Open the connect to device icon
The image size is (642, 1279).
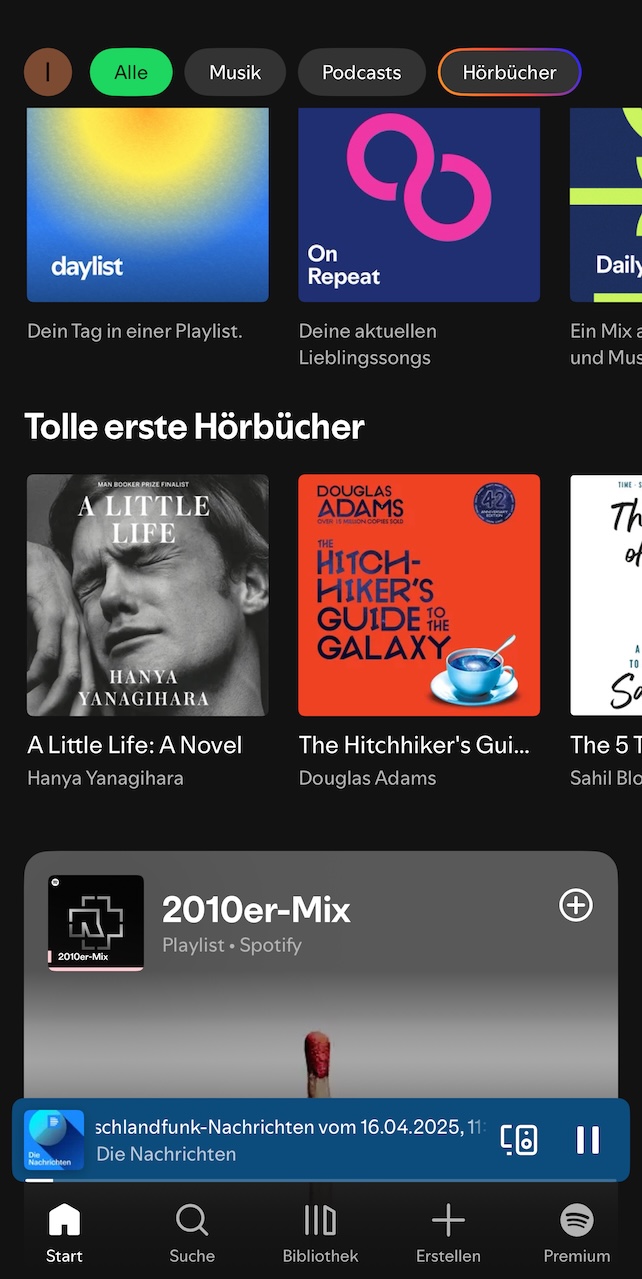pyautogui.click(x=519, y=1140)
